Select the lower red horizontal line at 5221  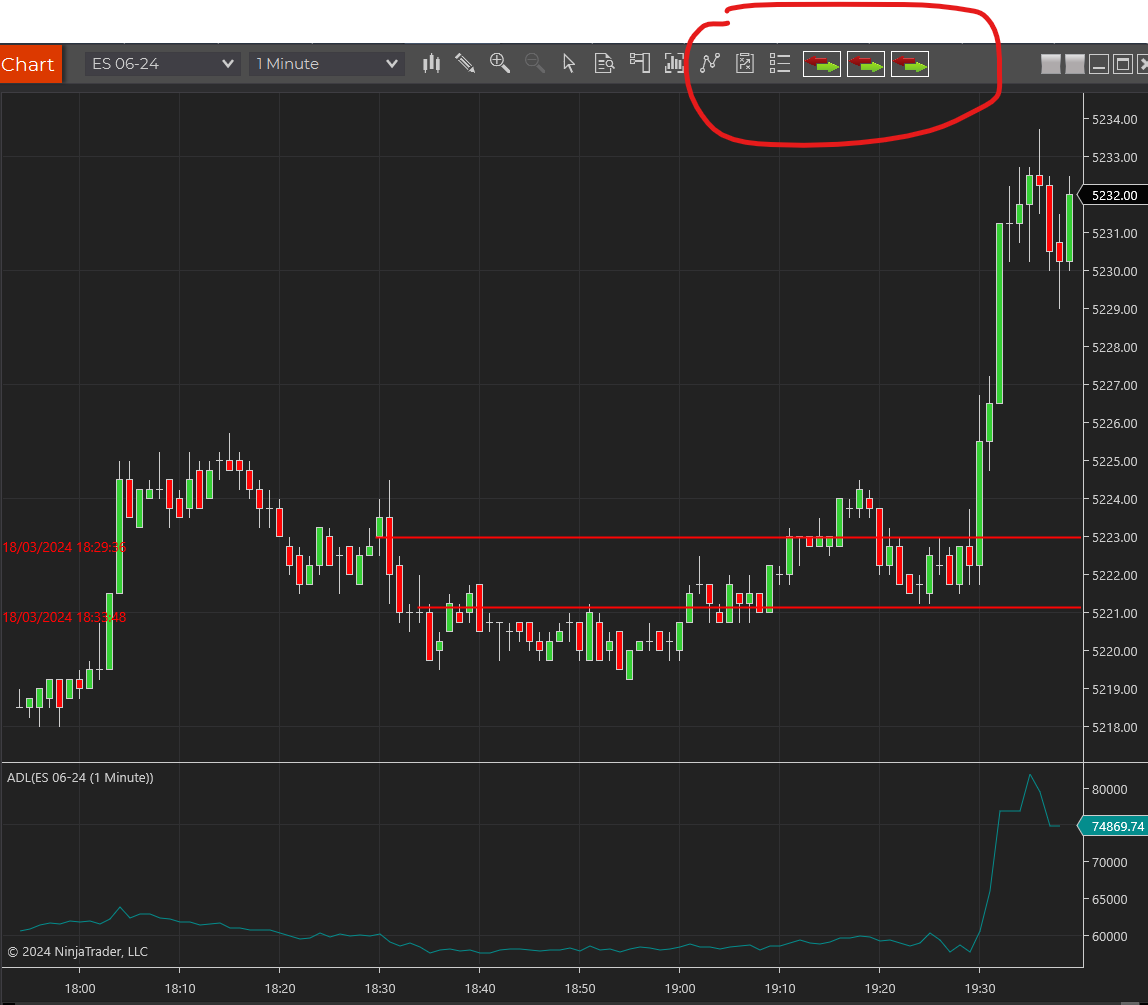coord(750,608)
